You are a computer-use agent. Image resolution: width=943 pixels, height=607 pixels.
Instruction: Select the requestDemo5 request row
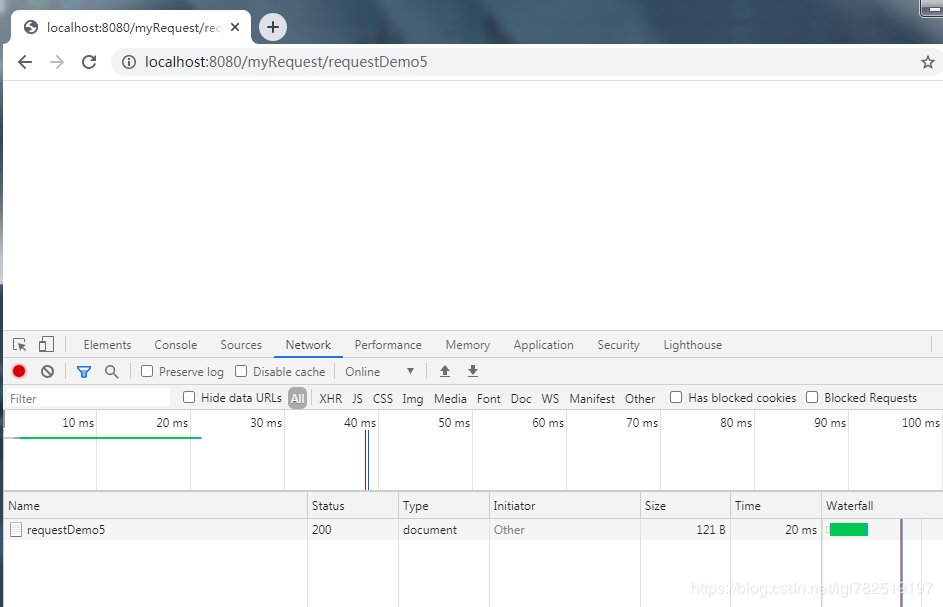[x=66, y=530]
